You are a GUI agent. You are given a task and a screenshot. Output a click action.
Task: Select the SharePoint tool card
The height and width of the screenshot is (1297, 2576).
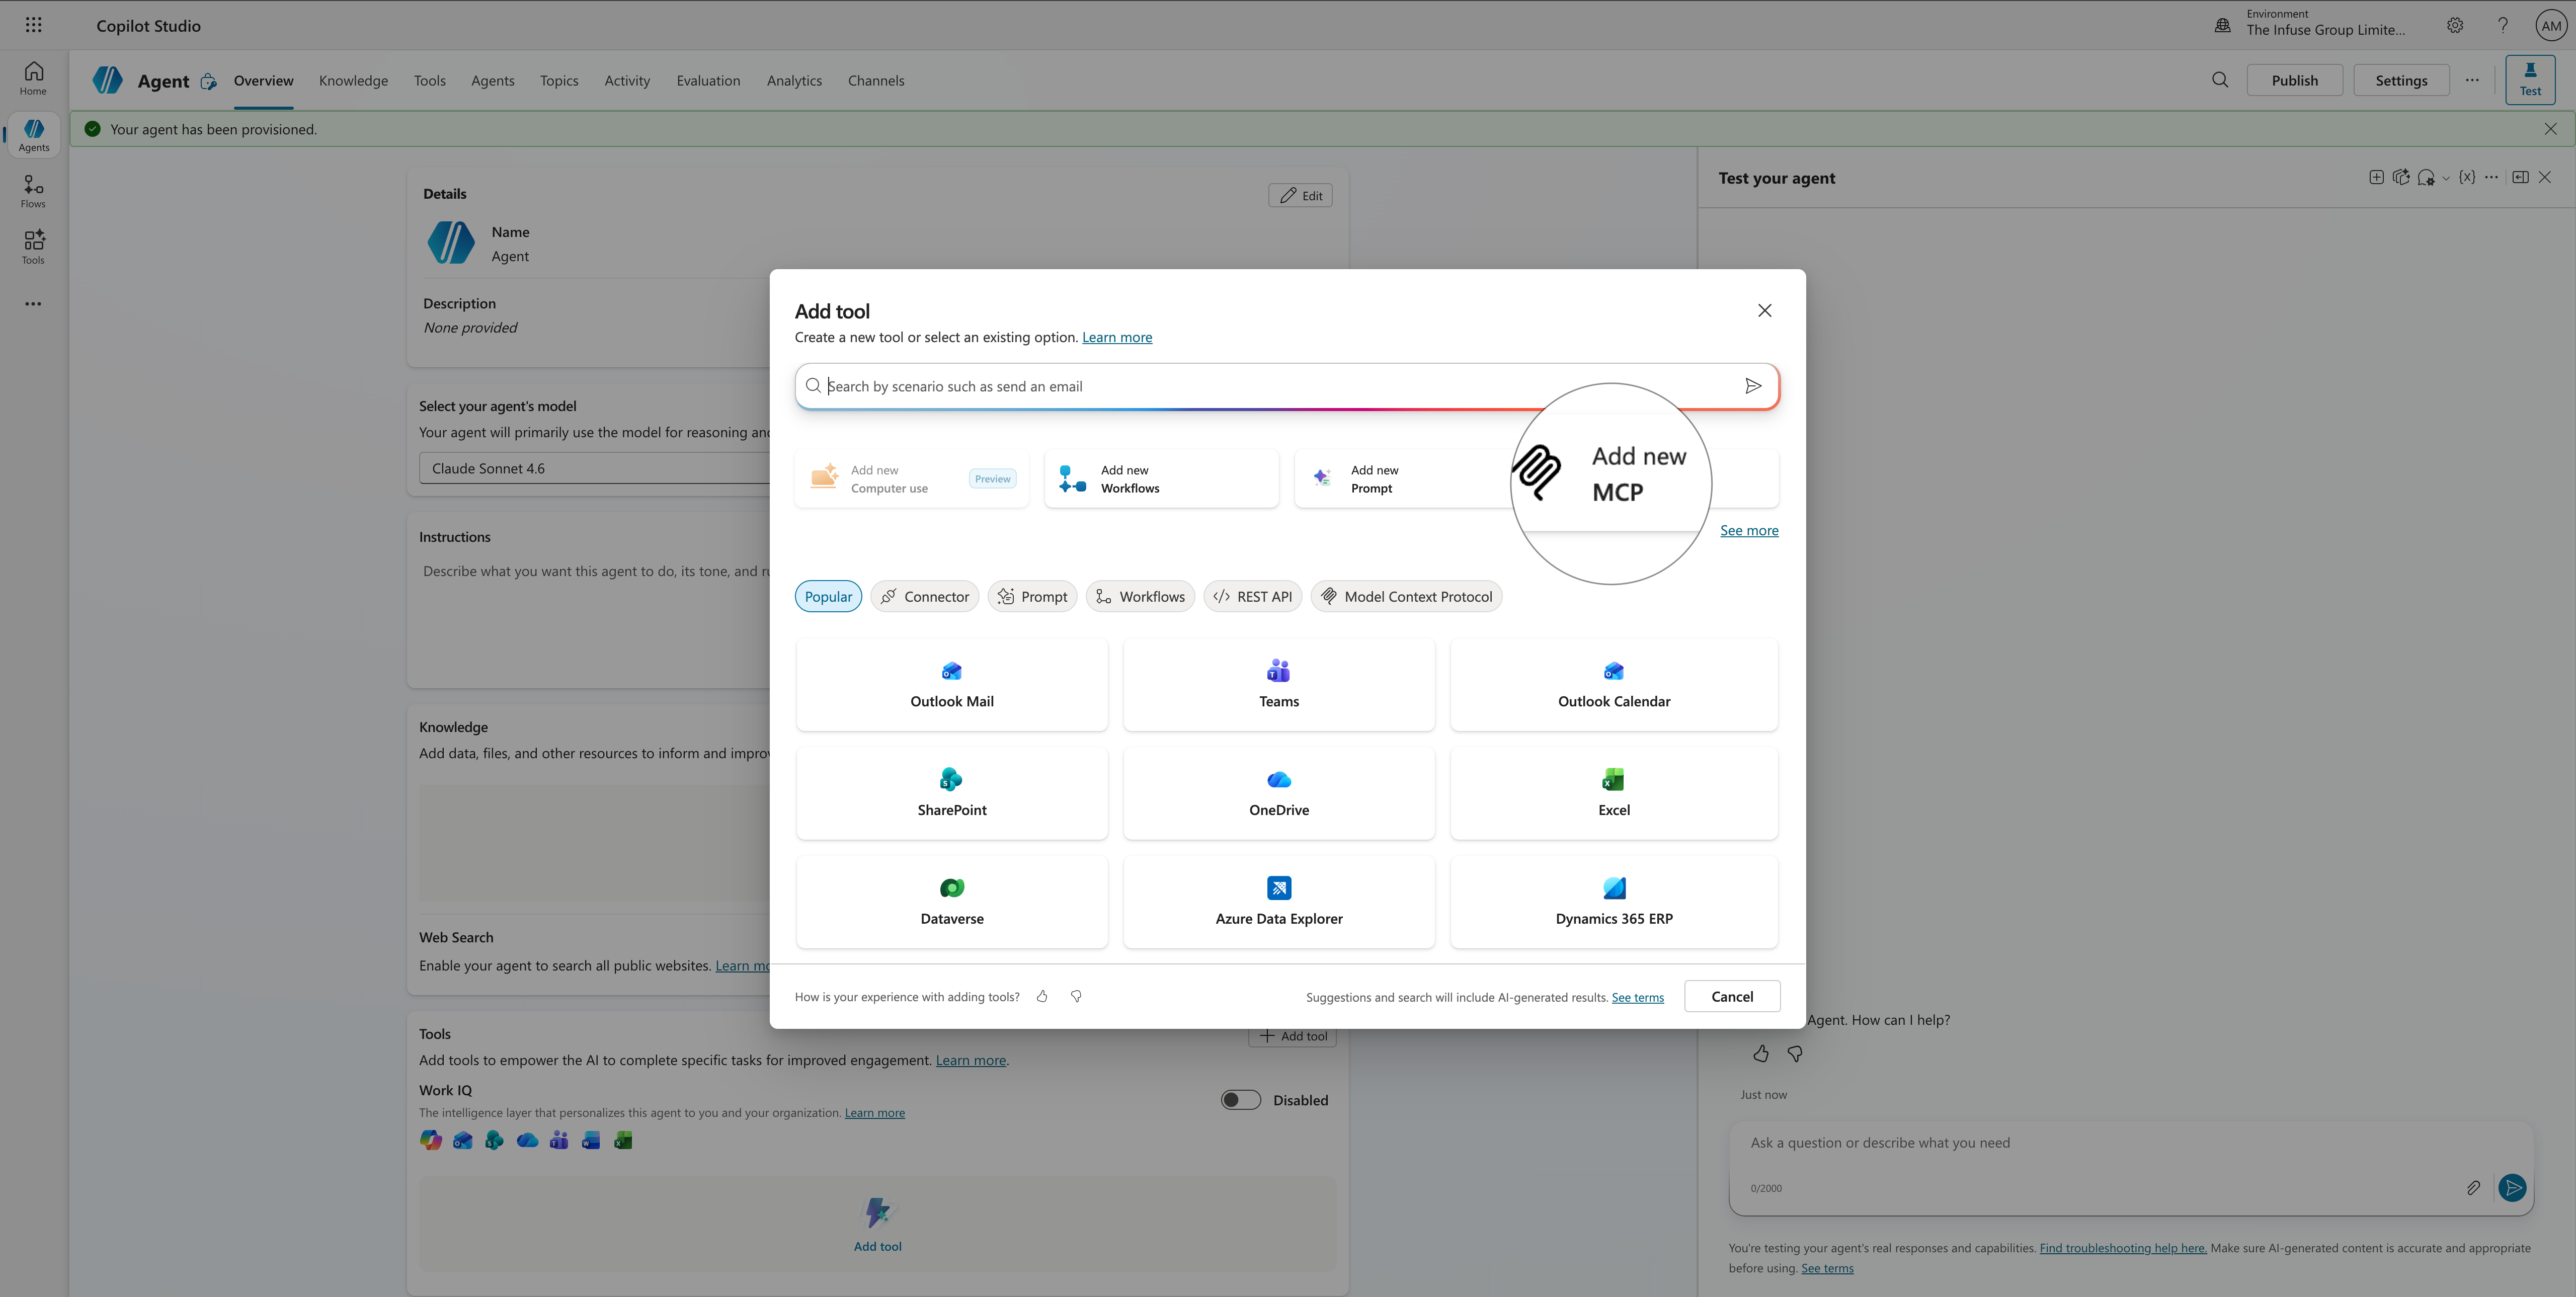click(952, 793)
